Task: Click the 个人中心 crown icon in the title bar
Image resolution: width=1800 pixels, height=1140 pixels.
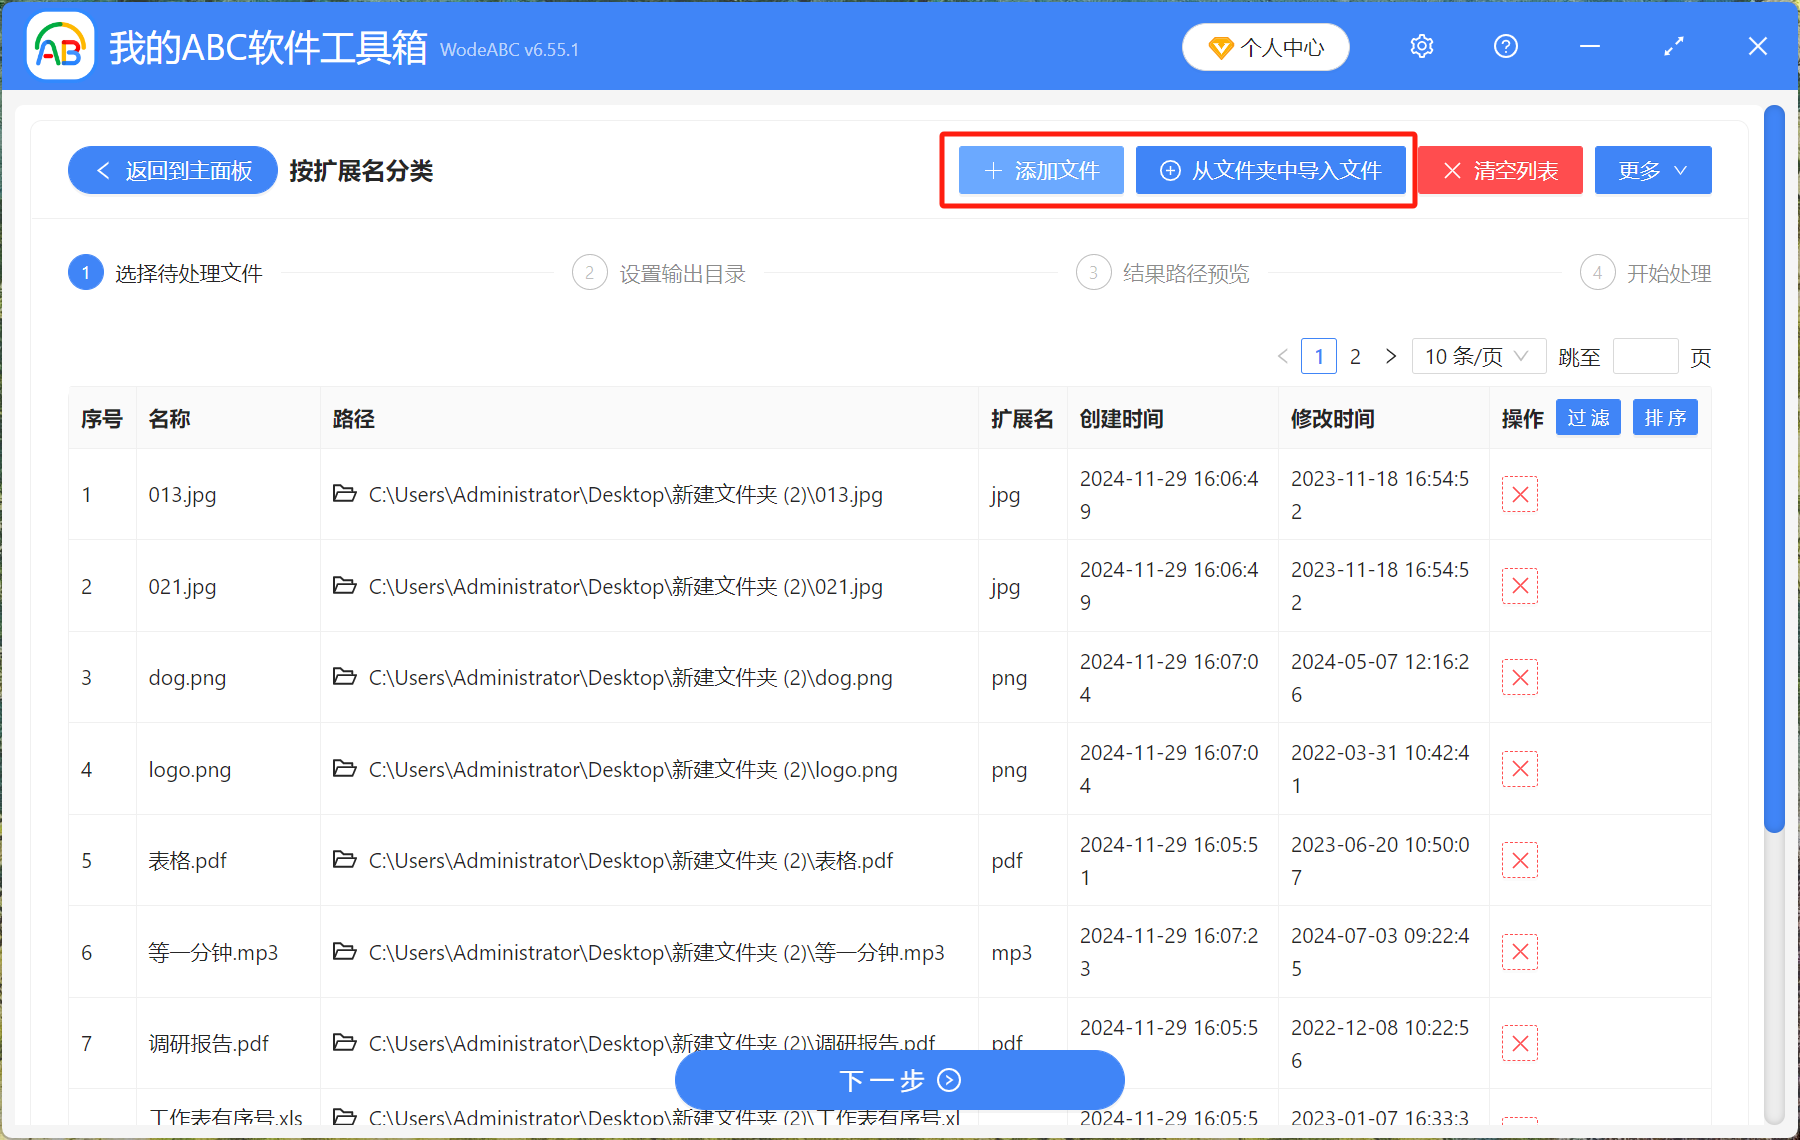Action: (x=1221, y=47)
